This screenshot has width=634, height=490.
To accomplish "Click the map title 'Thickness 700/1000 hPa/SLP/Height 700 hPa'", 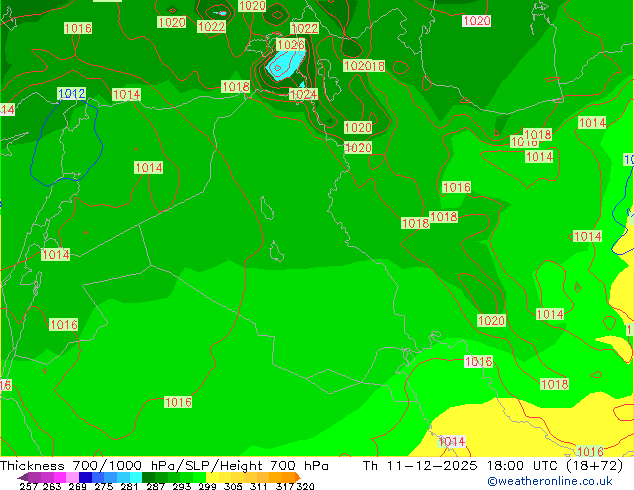I will 164,465.
